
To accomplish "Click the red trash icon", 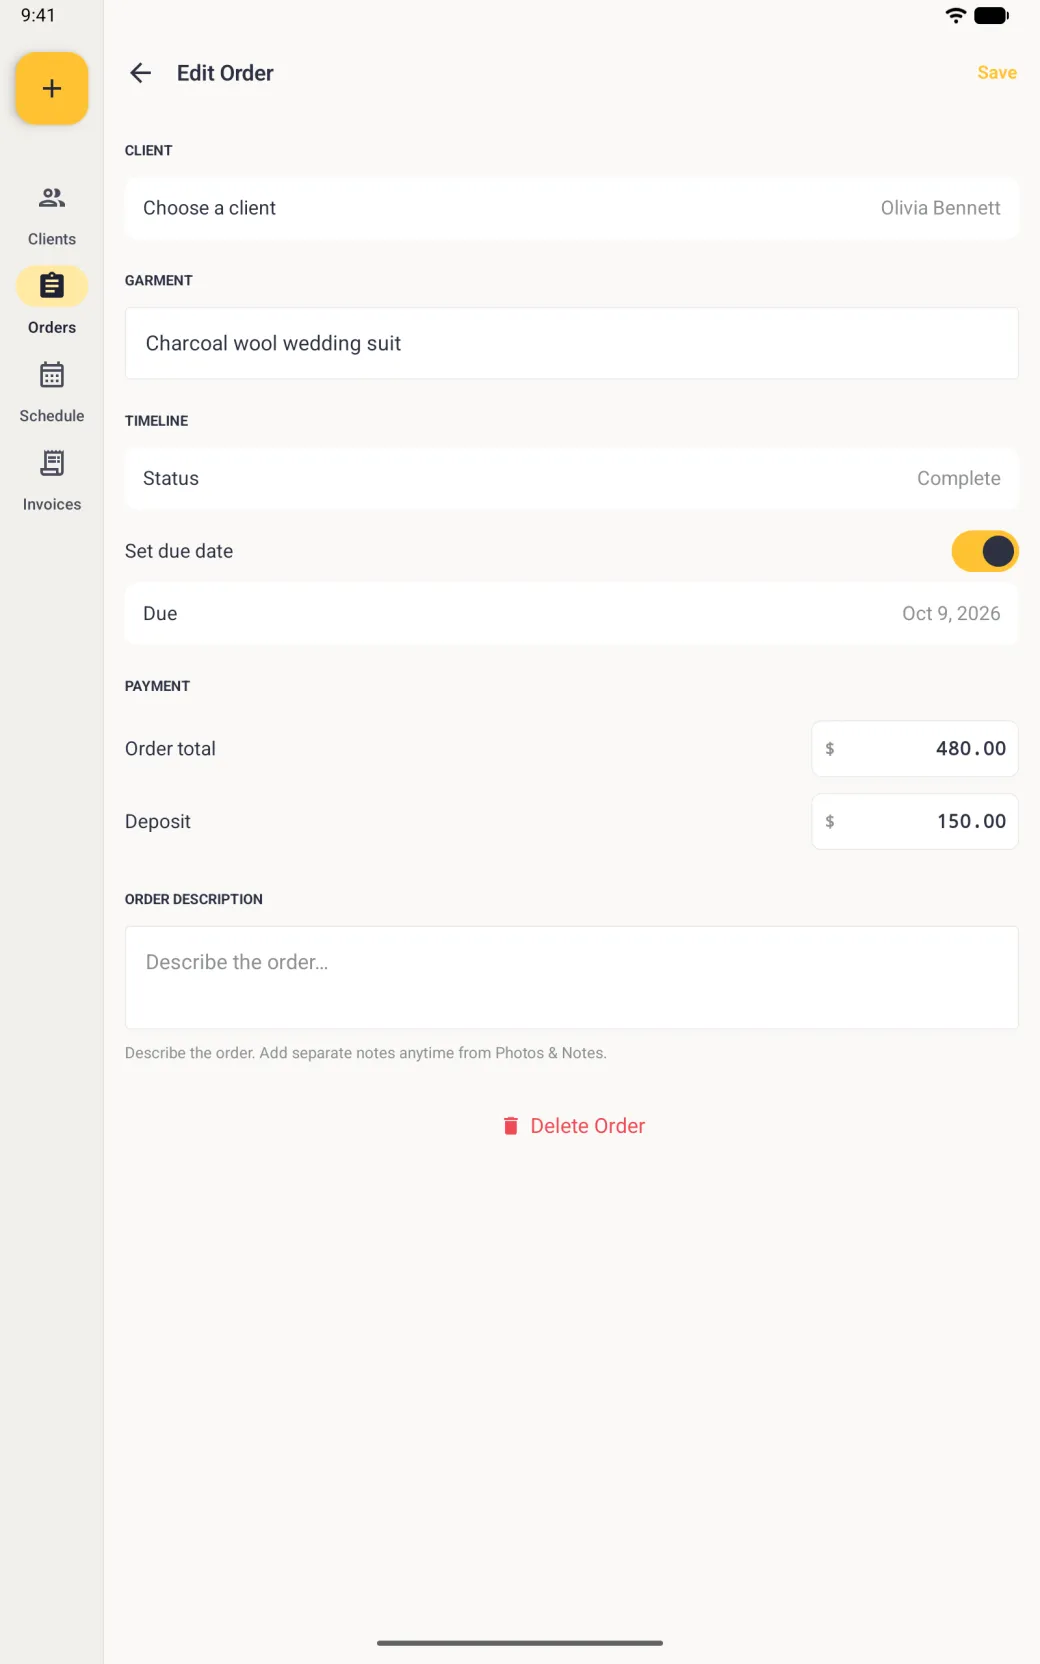I will (510, 1126).
